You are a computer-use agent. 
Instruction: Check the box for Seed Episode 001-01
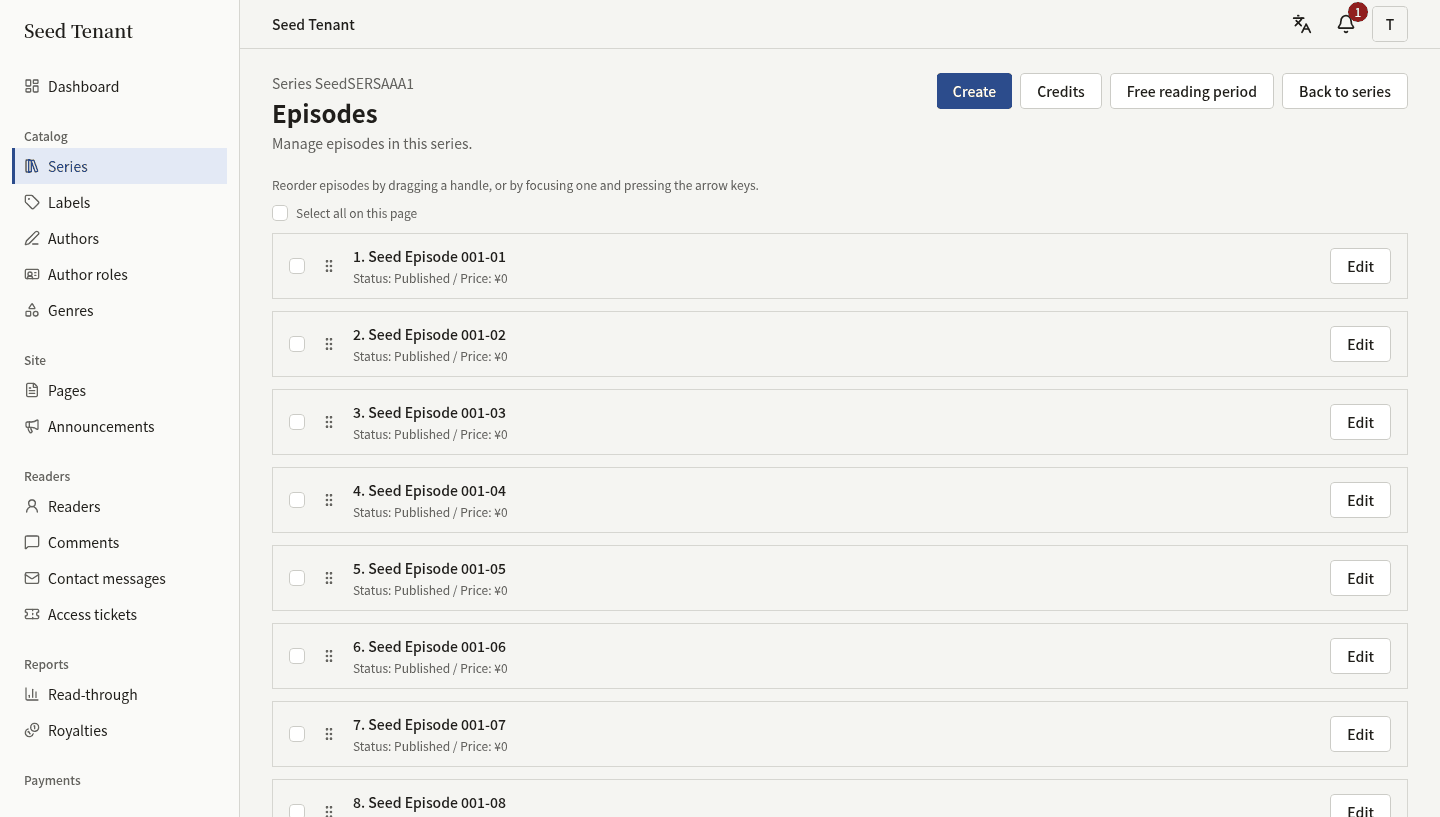tap(297, 266)
